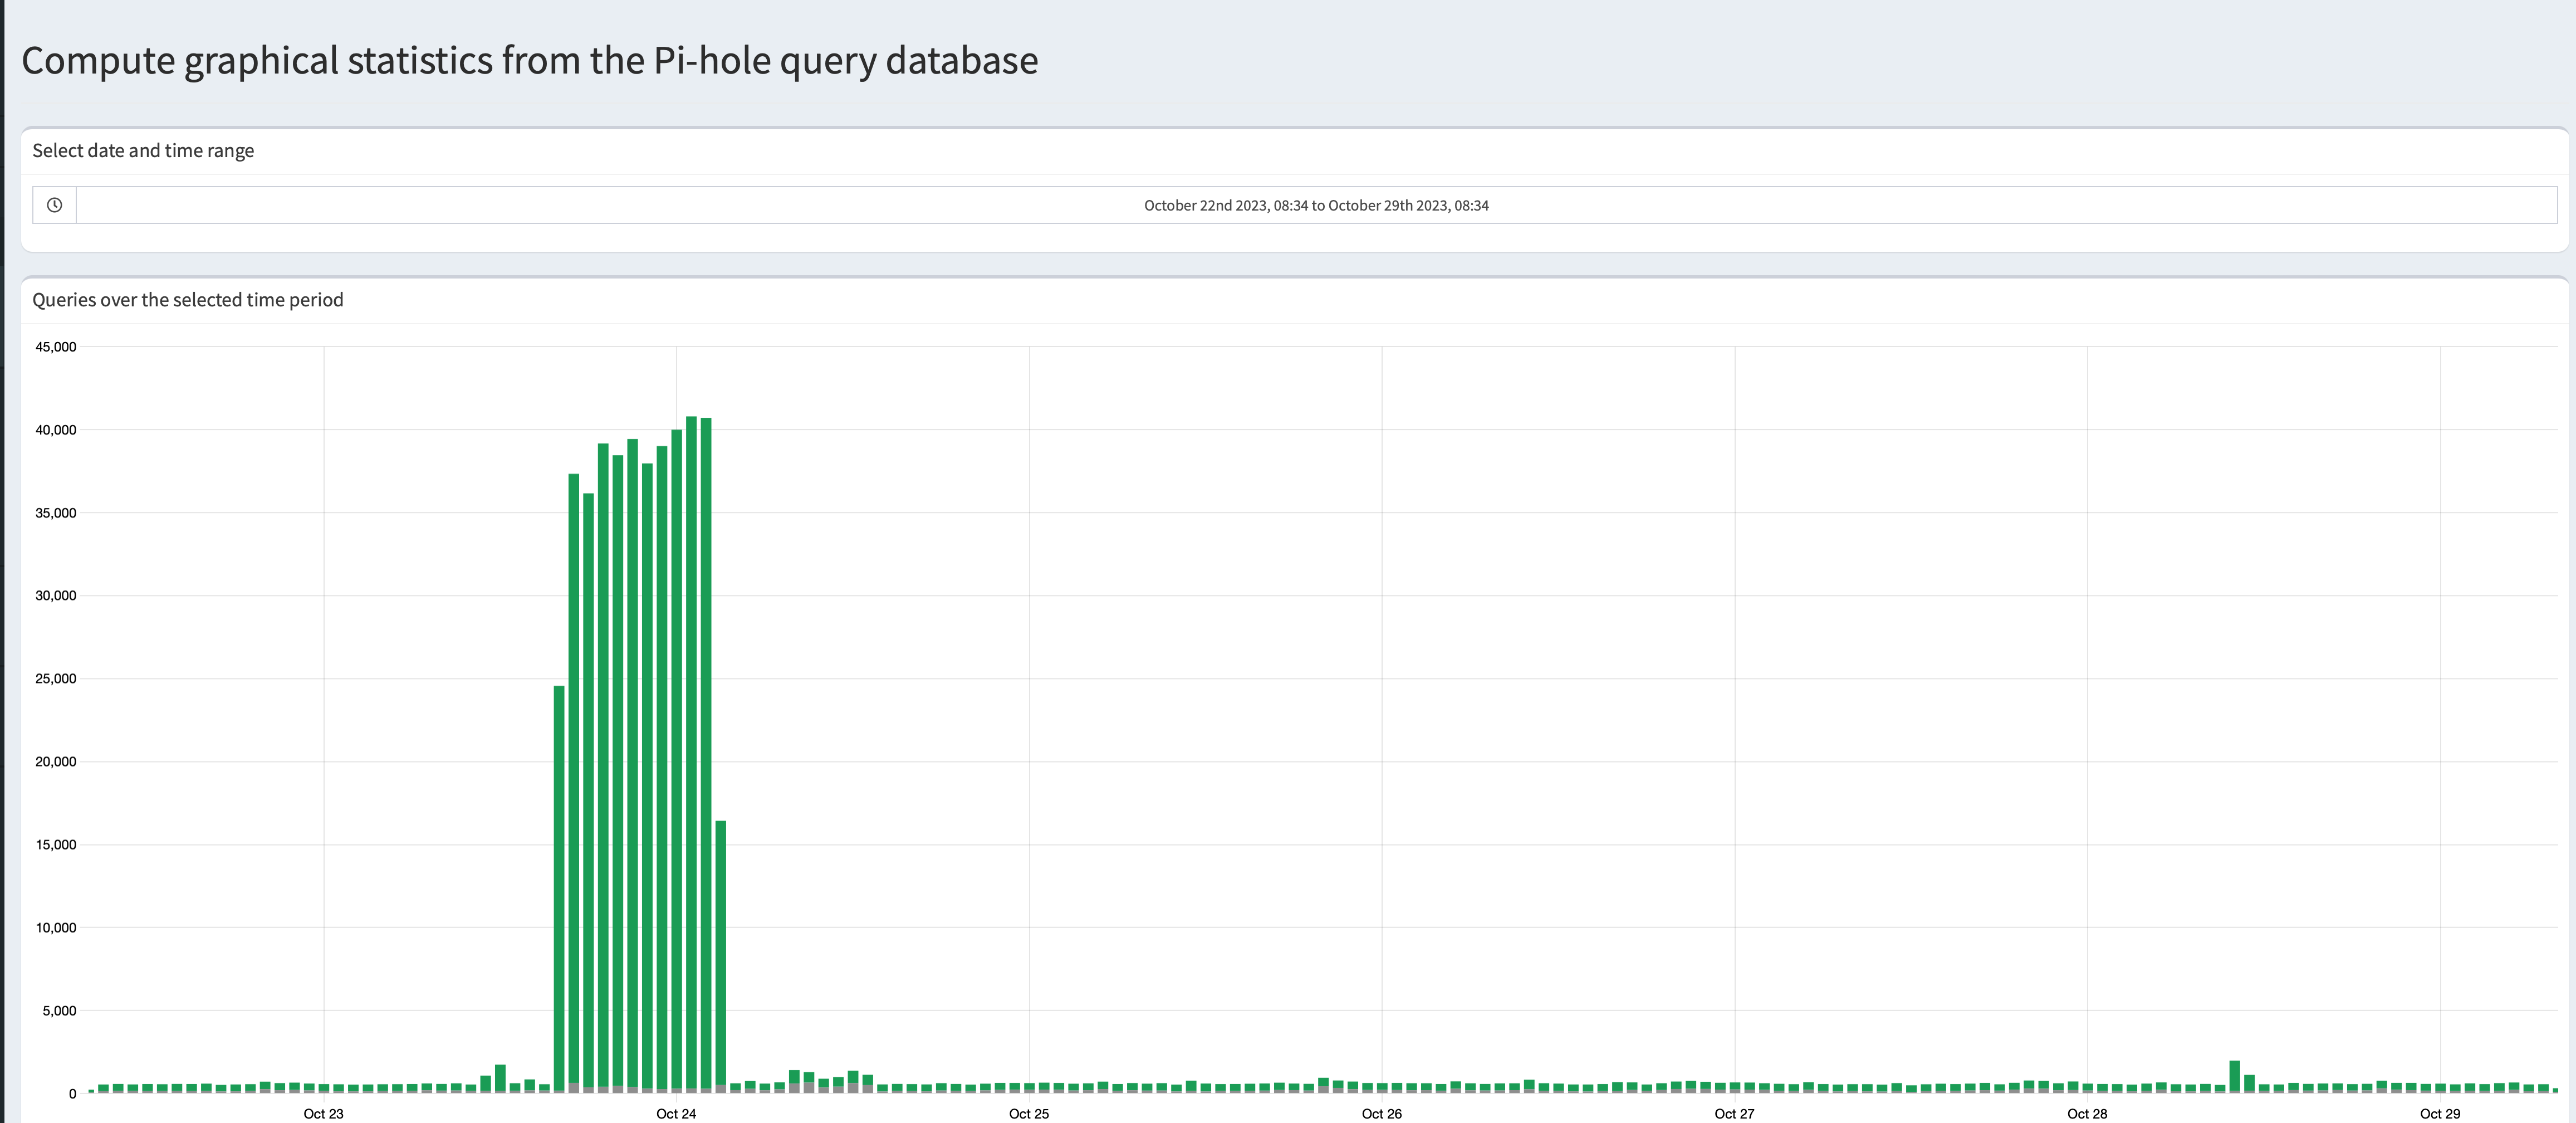Click the Oct 26 x-axis label
The height and width of the screenshot is (1123, 2576).
(1381, 1113)
